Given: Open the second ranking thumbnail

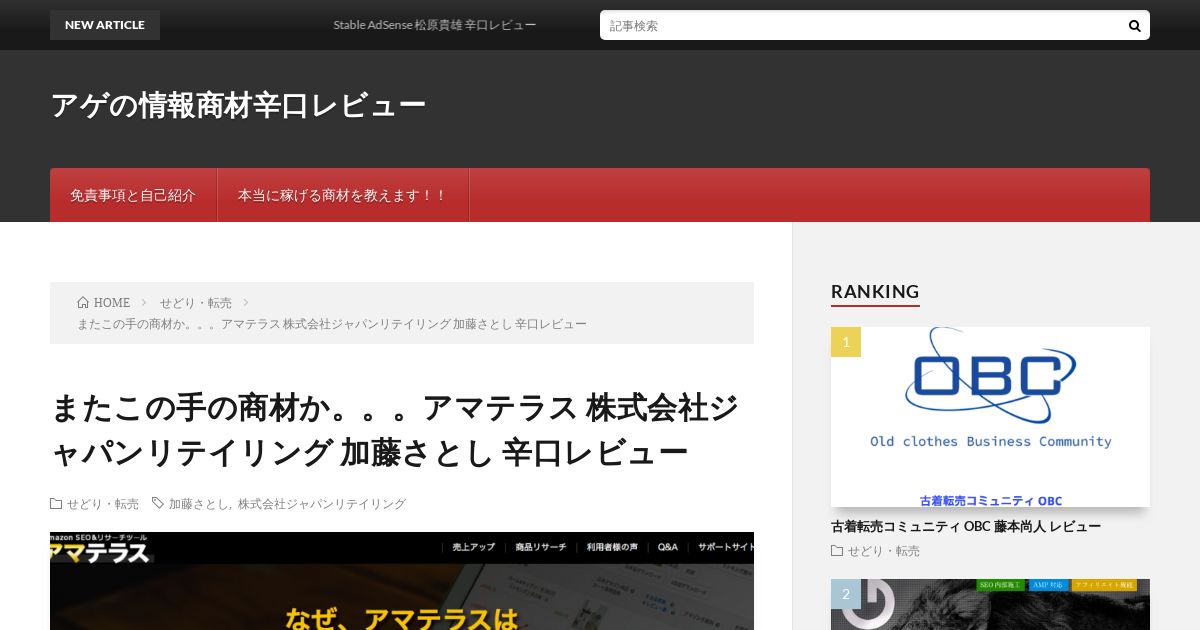Looking at the screenshot, I should (990, 604).
